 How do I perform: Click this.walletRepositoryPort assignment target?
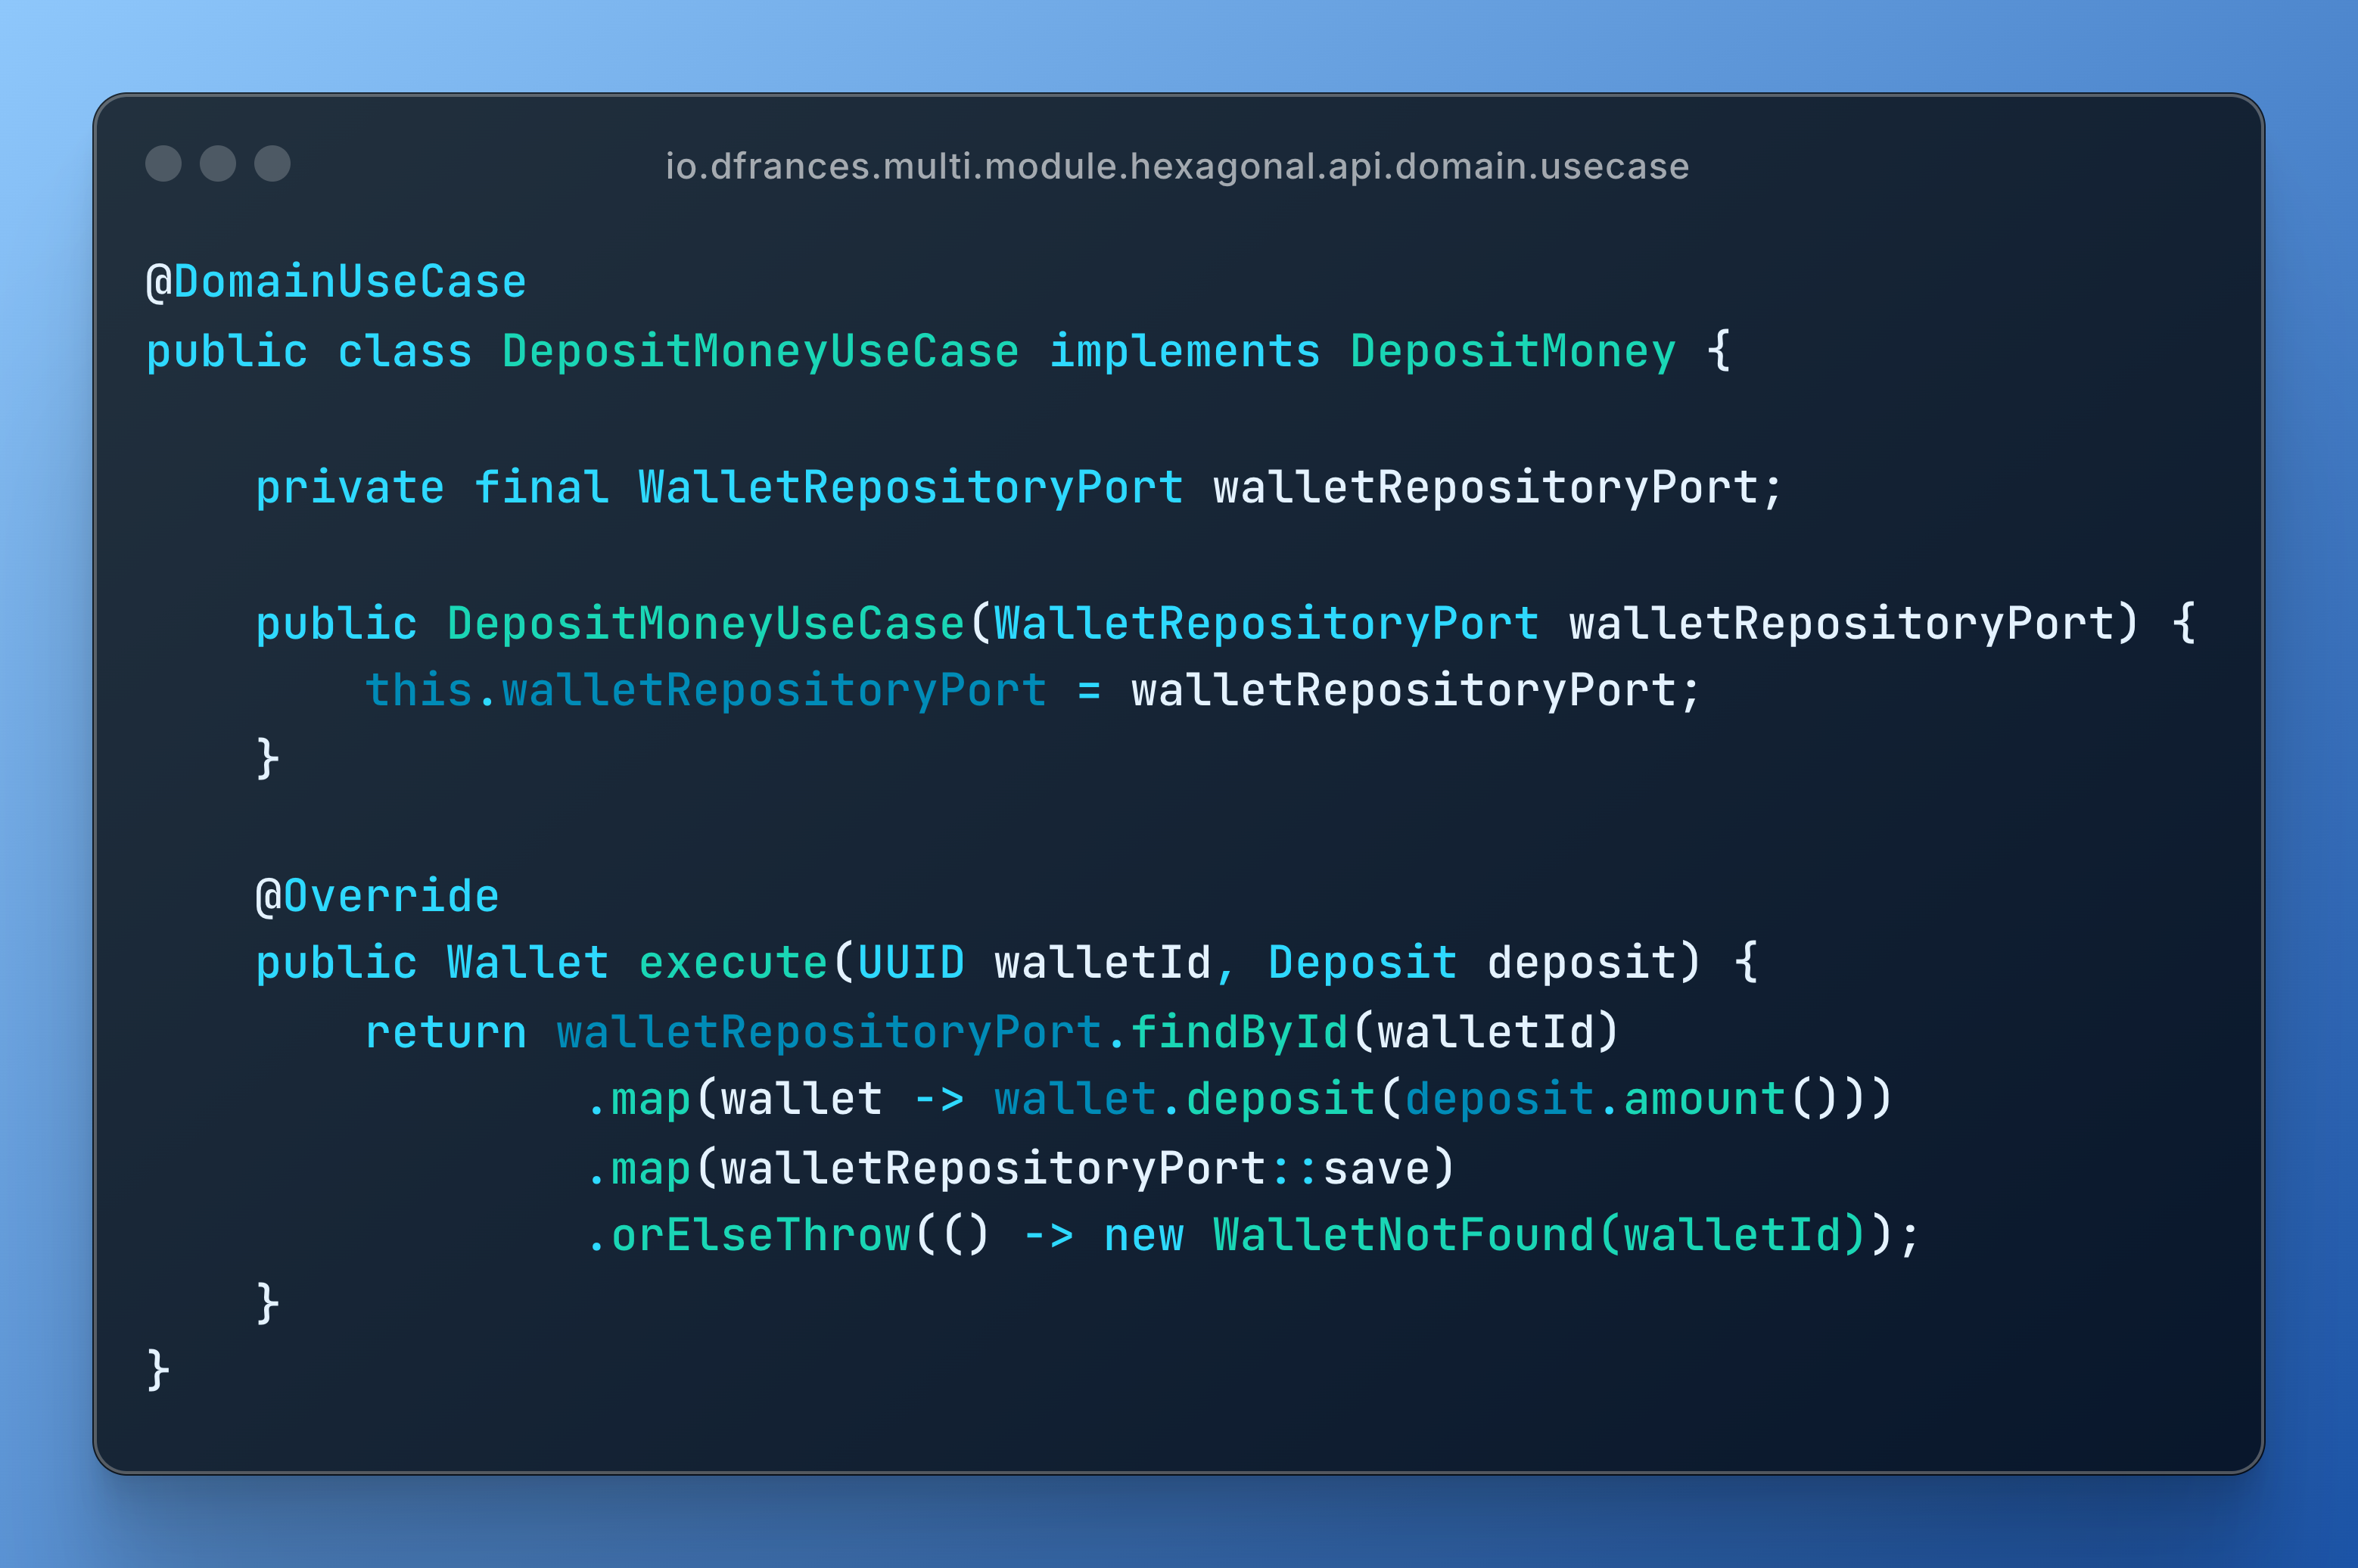[706, 691]
